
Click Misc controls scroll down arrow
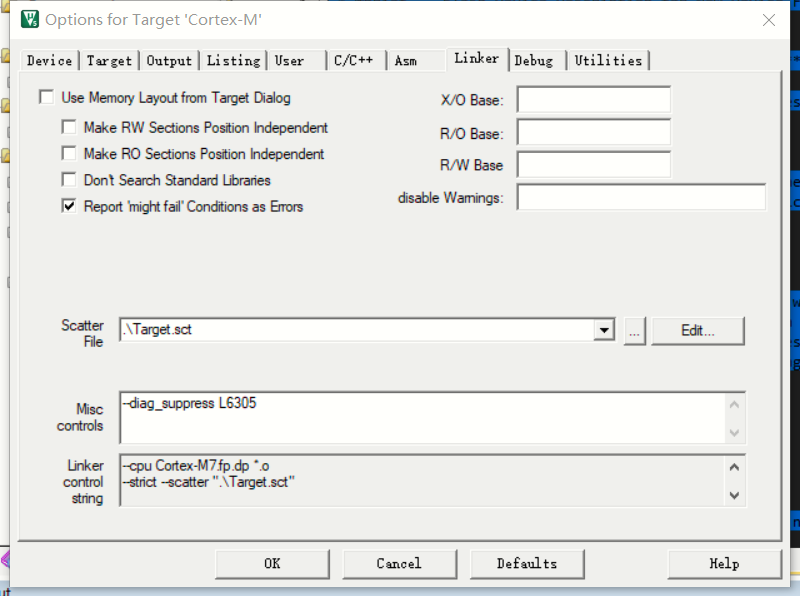734,432
